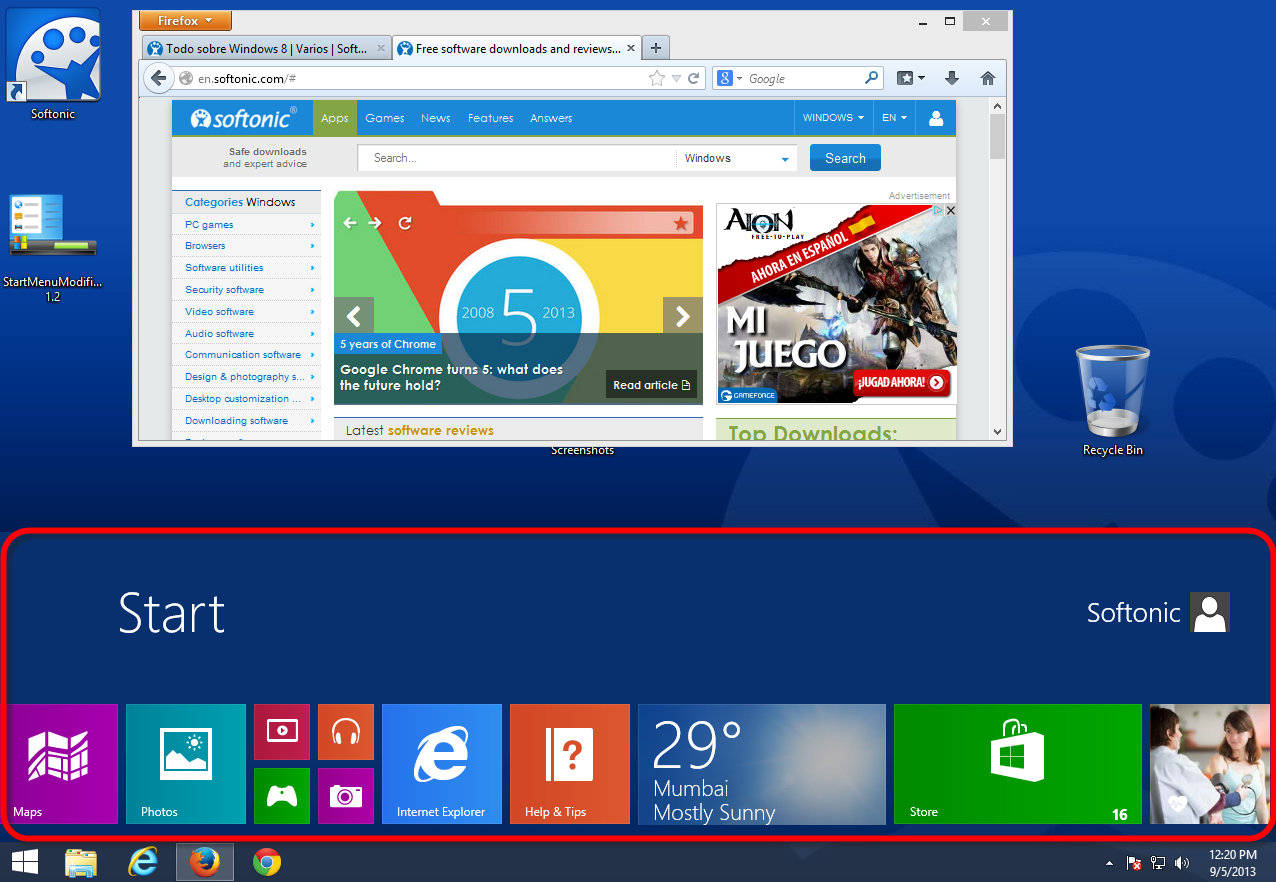Open the Camera tile

pyautogui.click(x=346, y=796)
